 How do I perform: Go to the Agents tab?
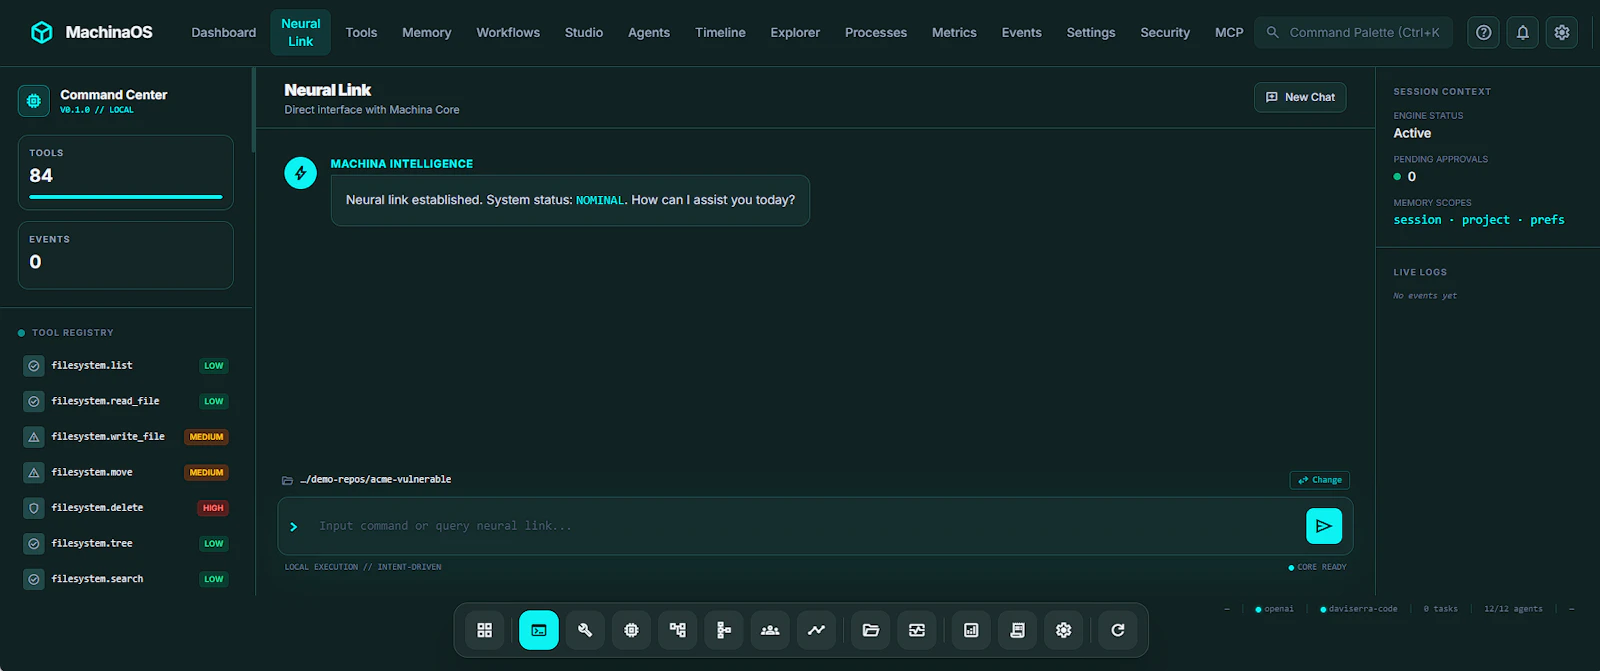pos(649,32)
